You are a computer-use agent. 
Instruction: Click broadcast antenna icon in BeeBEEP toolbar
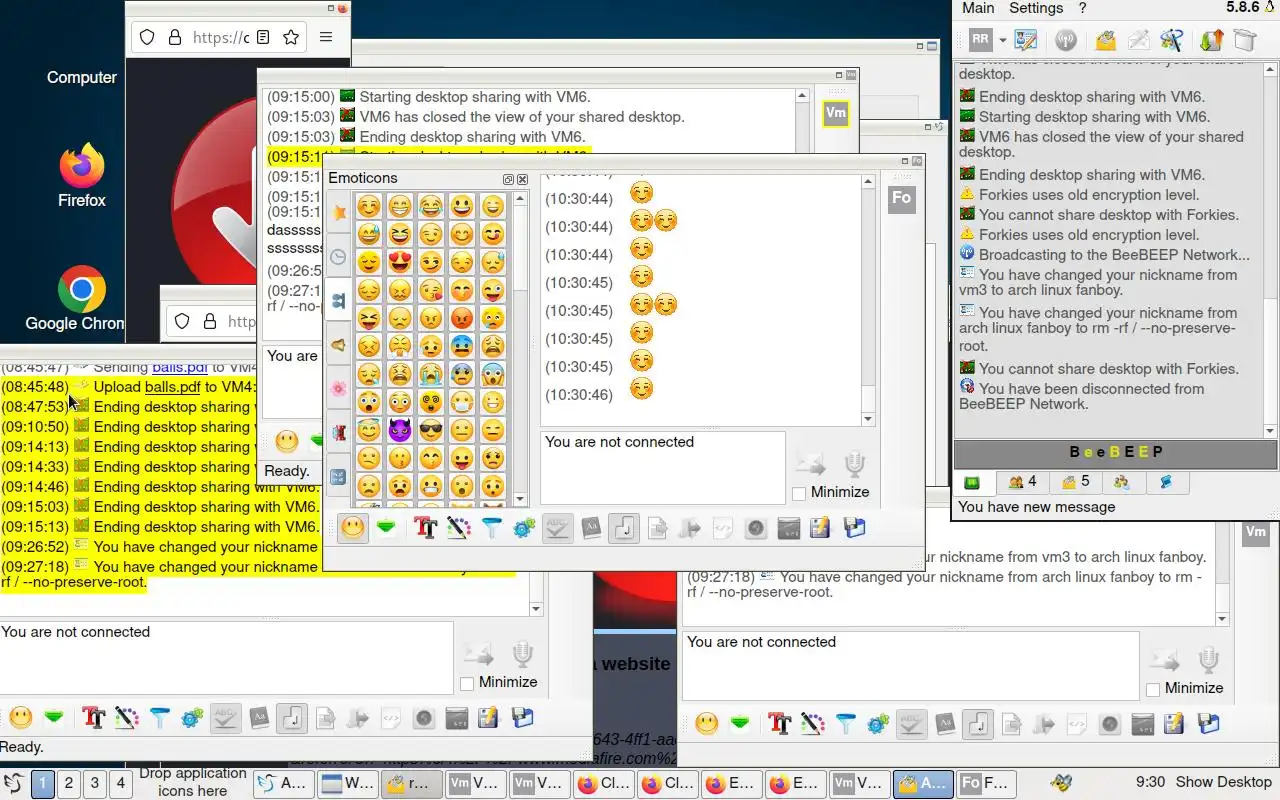tap(1066, 40)
